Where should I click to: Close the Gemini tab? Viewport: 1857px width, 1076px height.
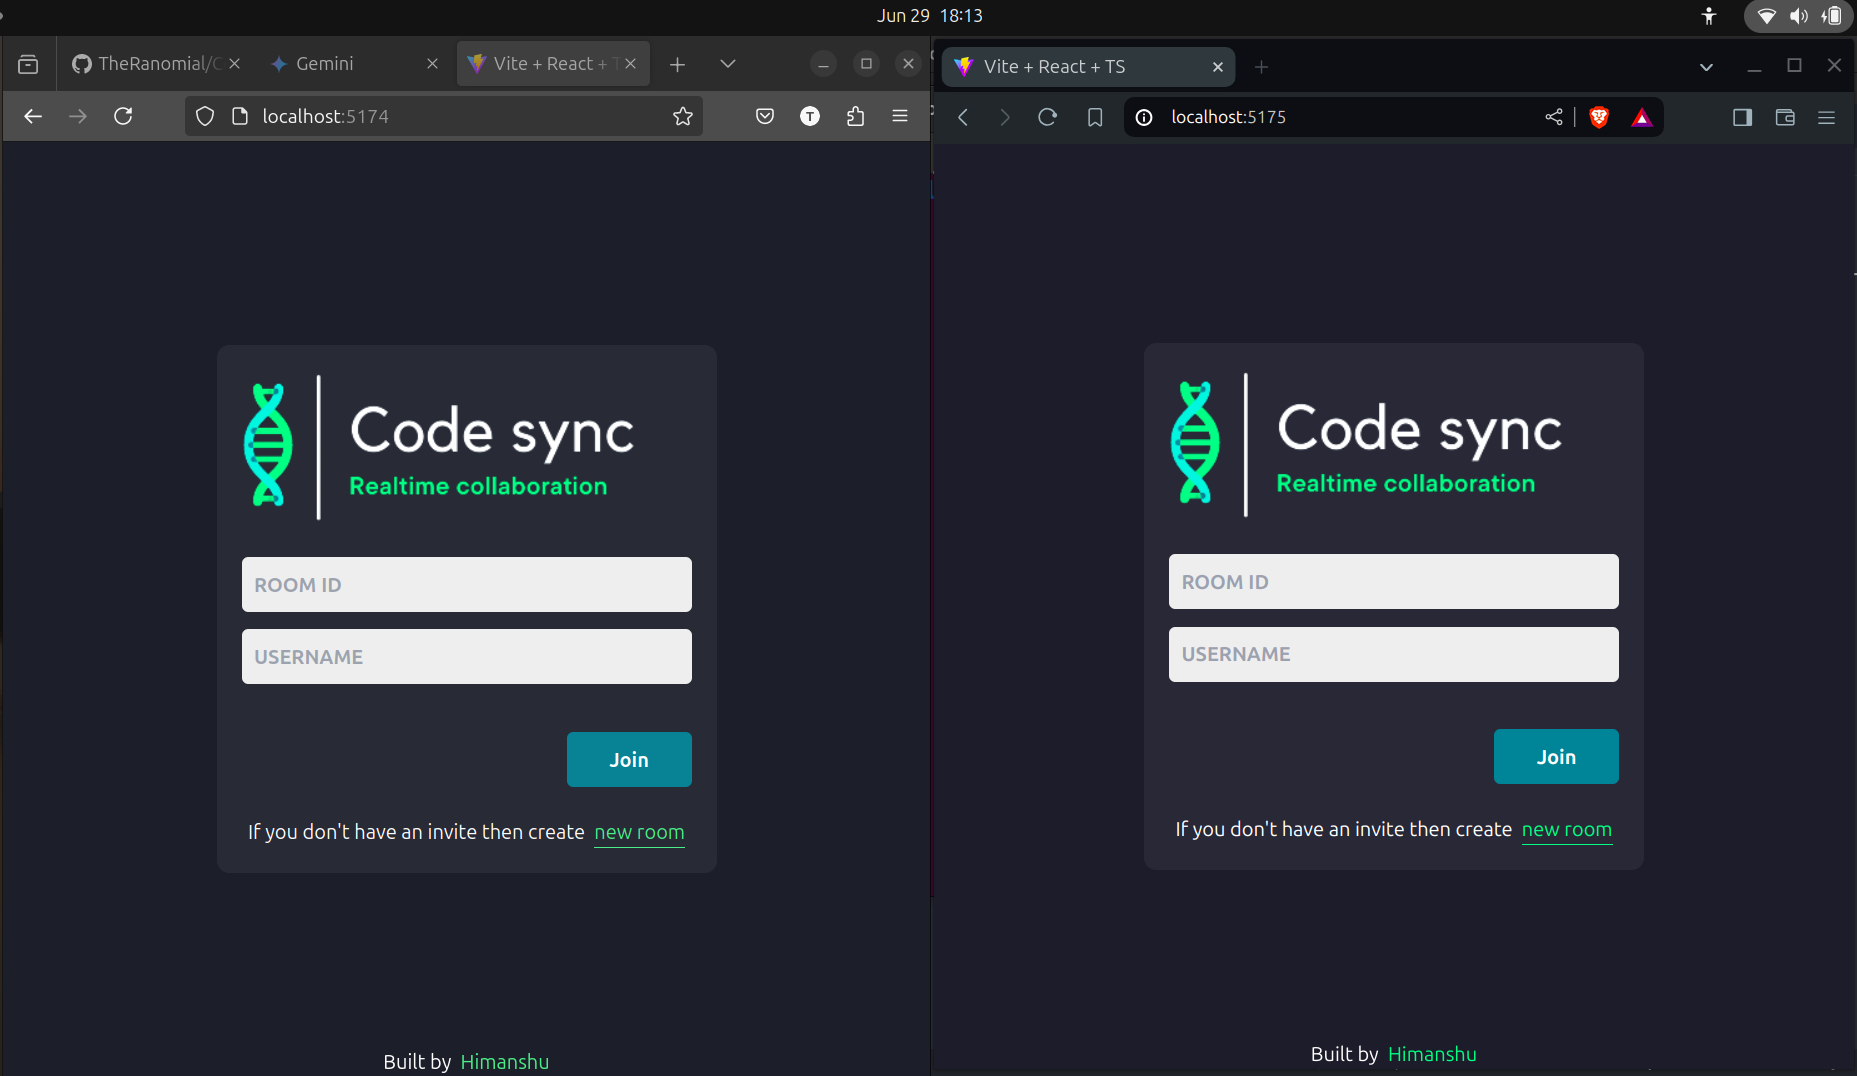(432, 64)
